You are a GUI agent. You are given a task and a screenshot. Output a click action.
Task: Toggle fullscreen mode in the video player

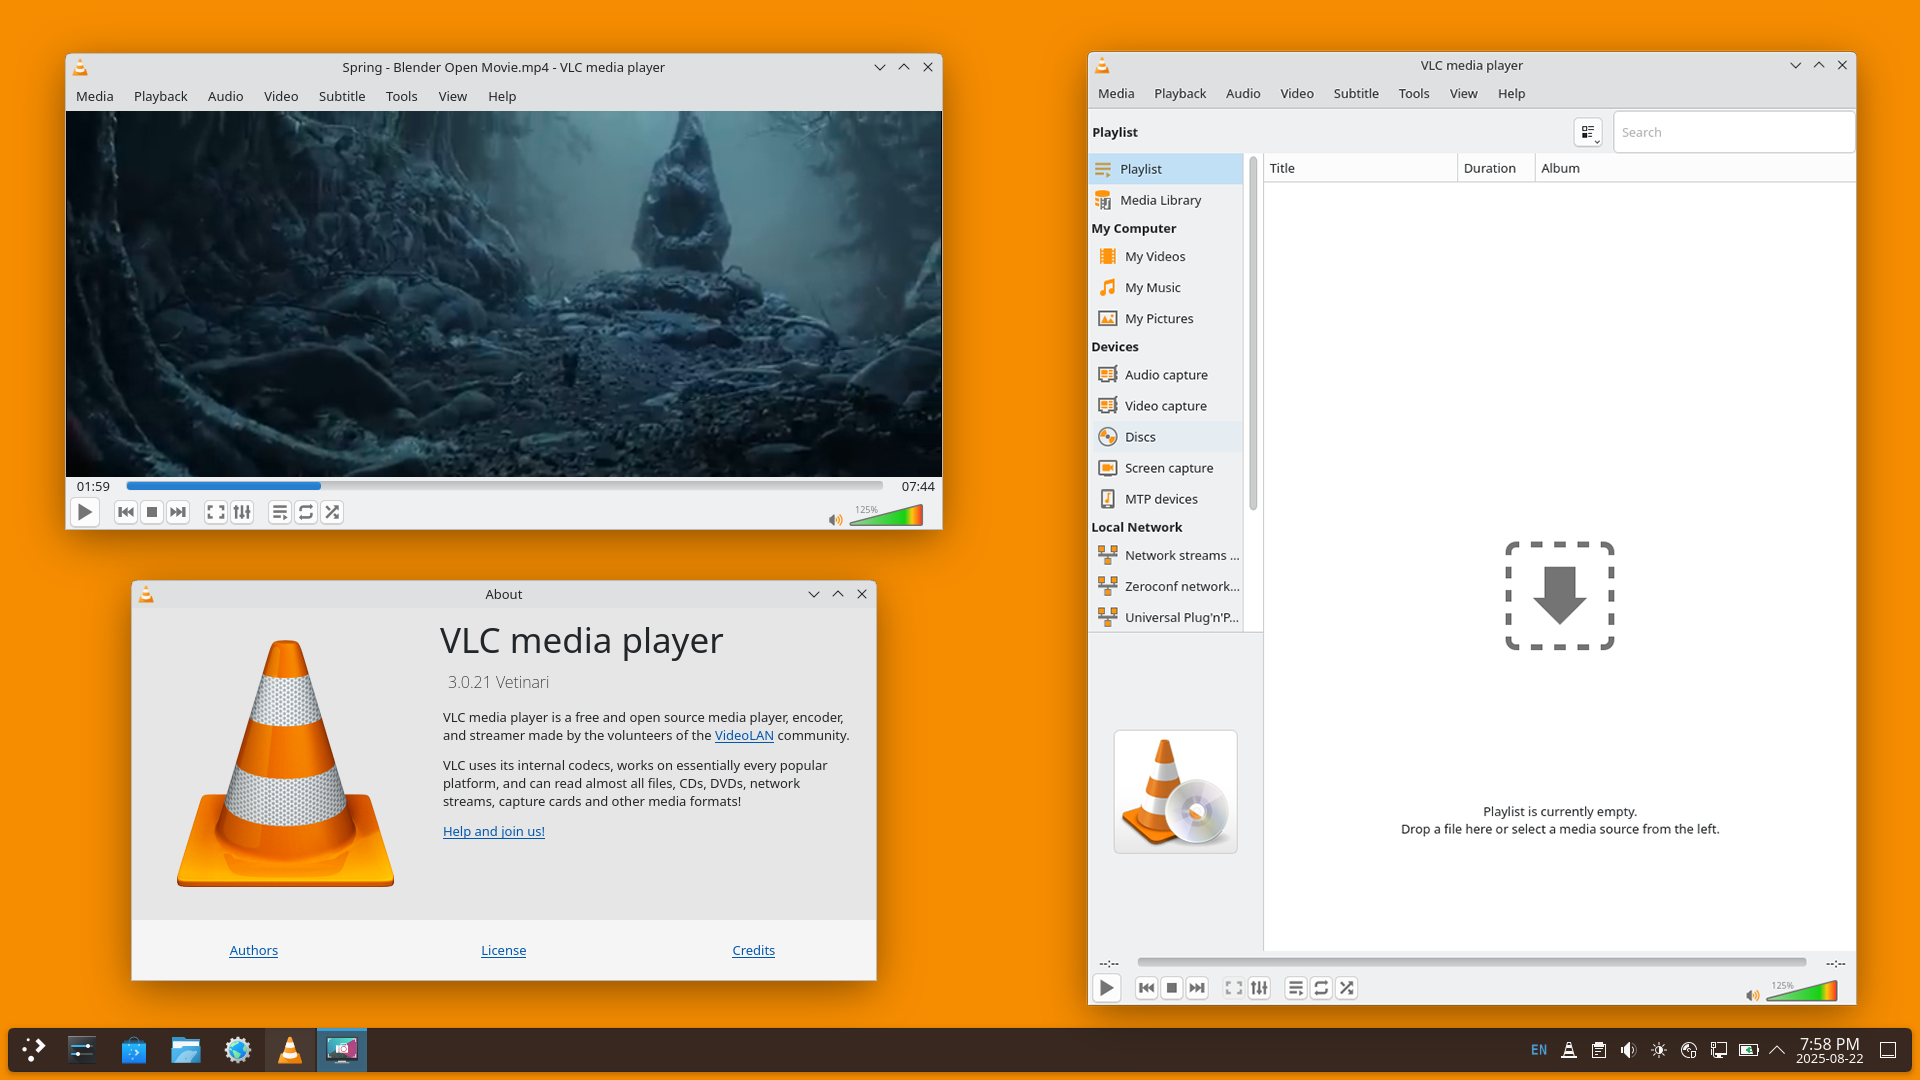pos(215,512)
